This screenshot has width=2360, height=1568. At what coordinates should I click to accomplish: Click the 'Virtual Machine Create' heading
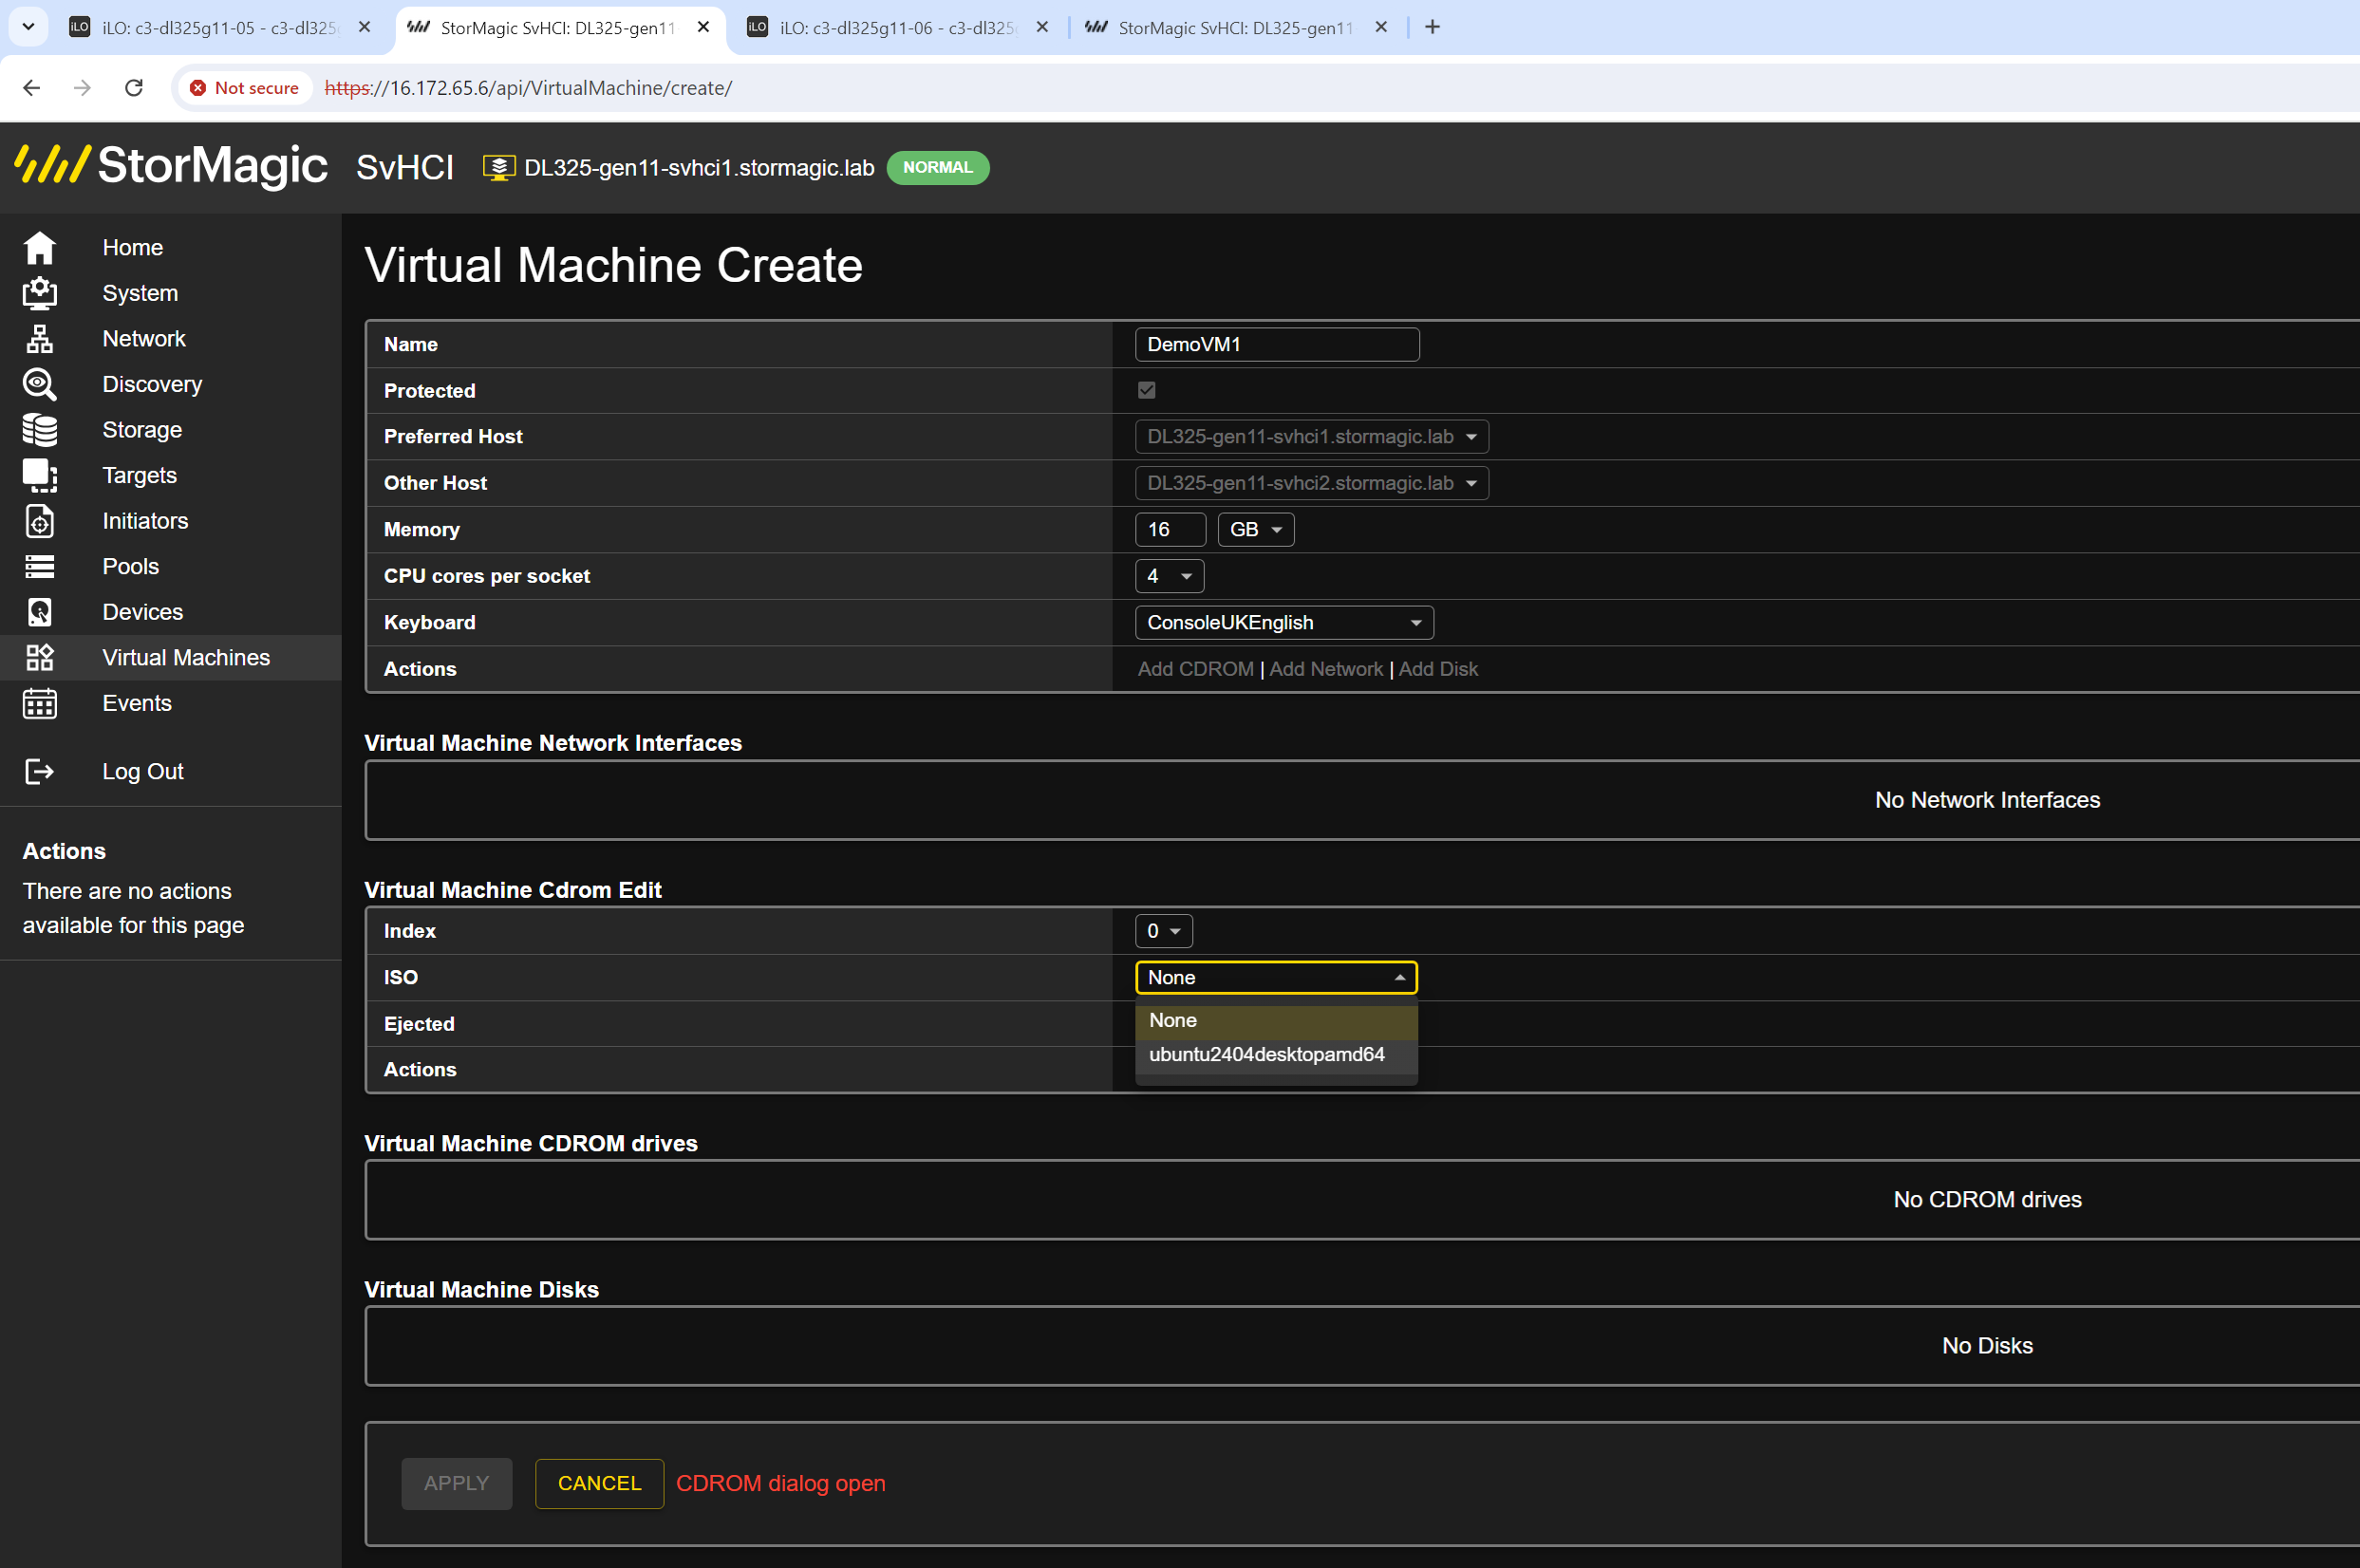[613, 265]
